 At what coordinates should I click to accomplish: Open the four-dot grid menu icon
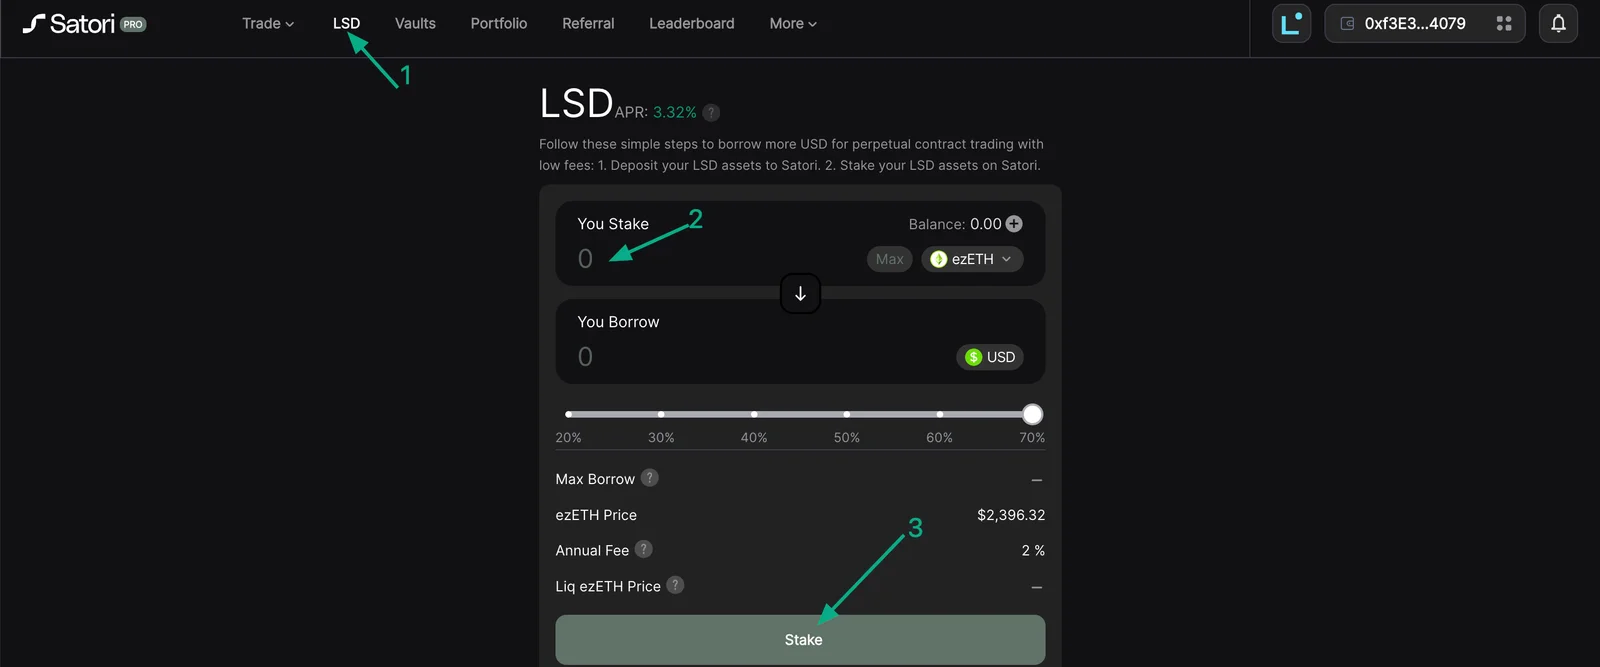click(x=1503, y=23)
